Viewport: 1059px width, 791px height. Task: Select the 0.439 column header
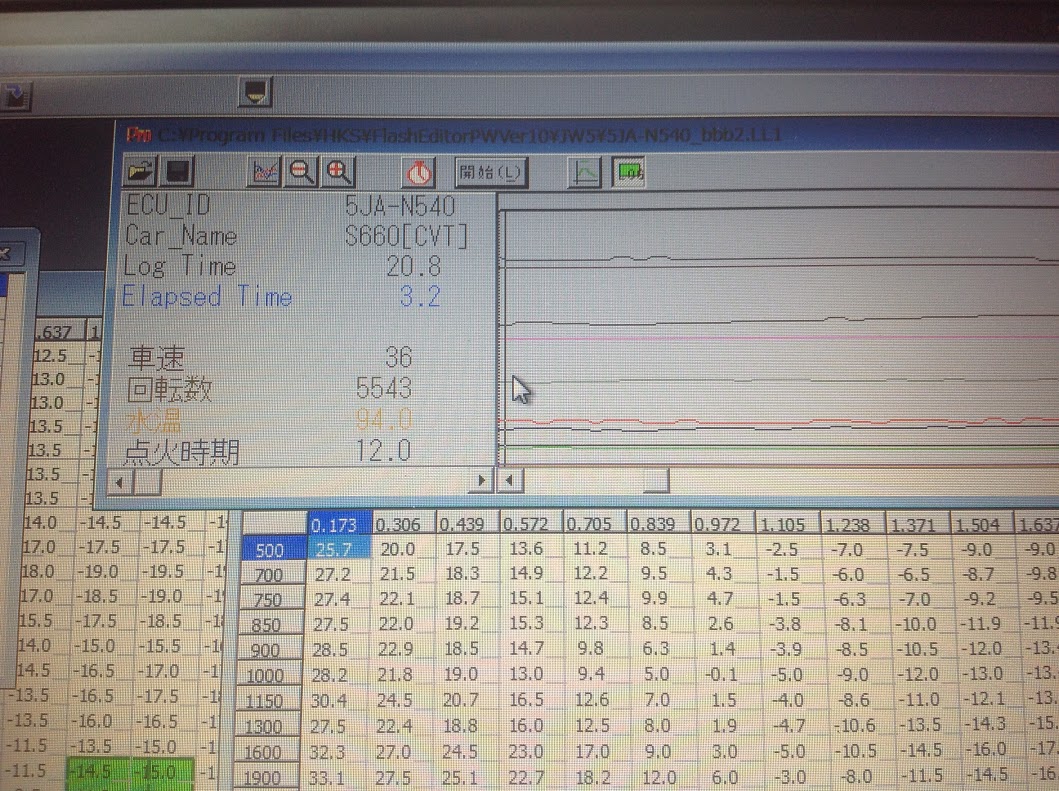[466, 524]
